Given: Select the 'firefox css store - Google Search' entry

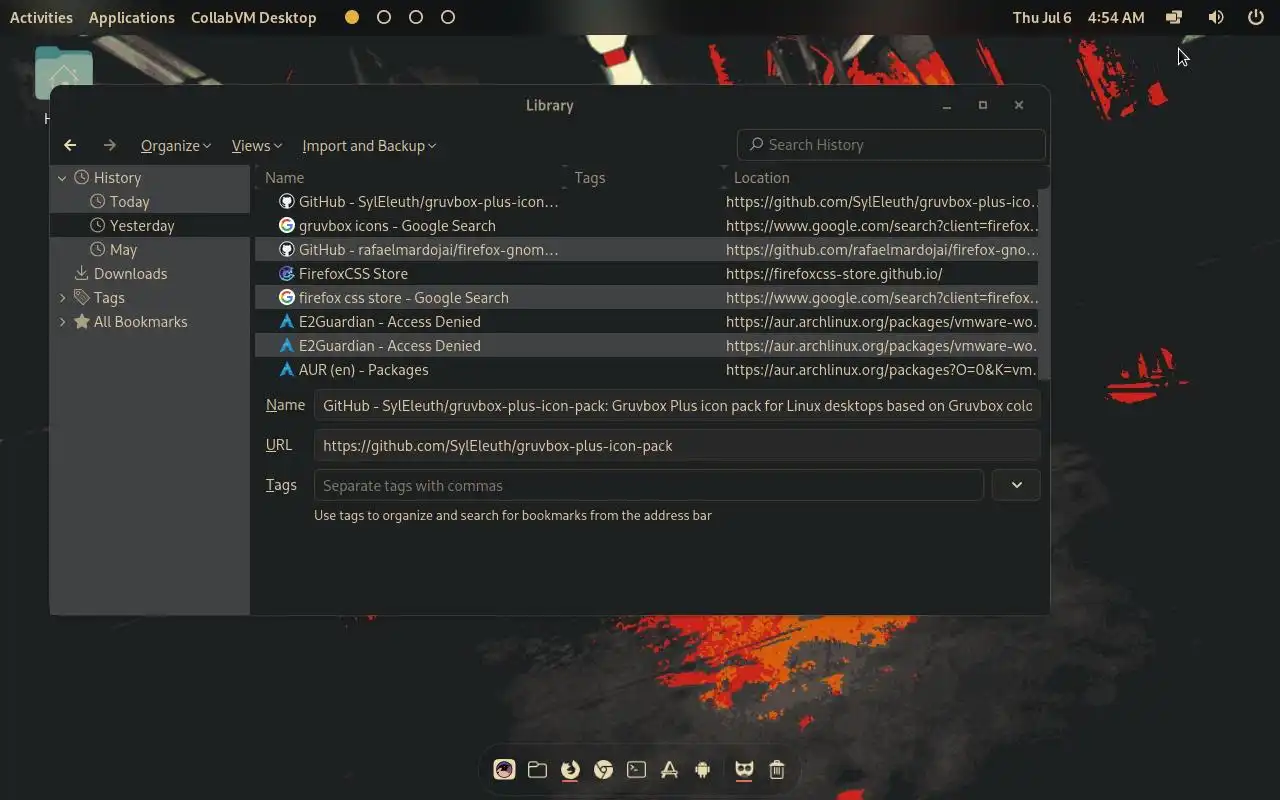Looking at the screenshot, I should [x=646, y=297].
